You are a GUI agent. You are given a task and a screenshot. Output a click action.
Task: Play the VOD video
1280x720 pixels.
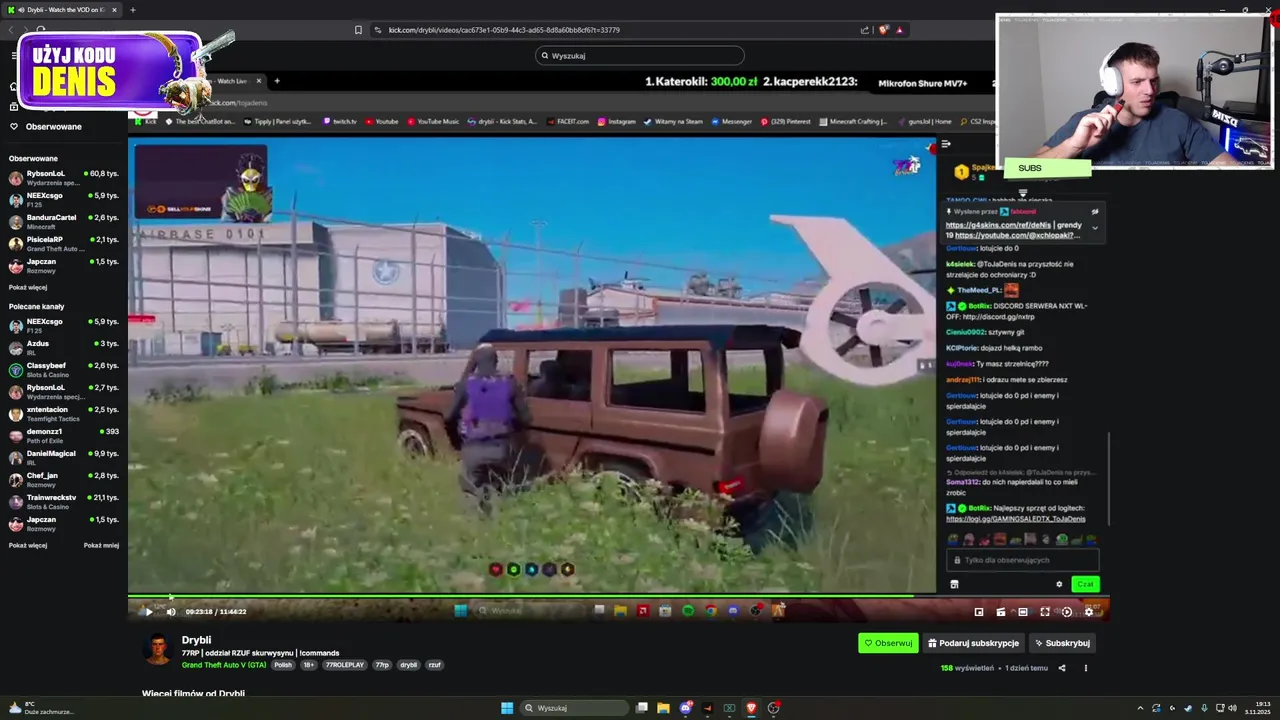point(149,612)
